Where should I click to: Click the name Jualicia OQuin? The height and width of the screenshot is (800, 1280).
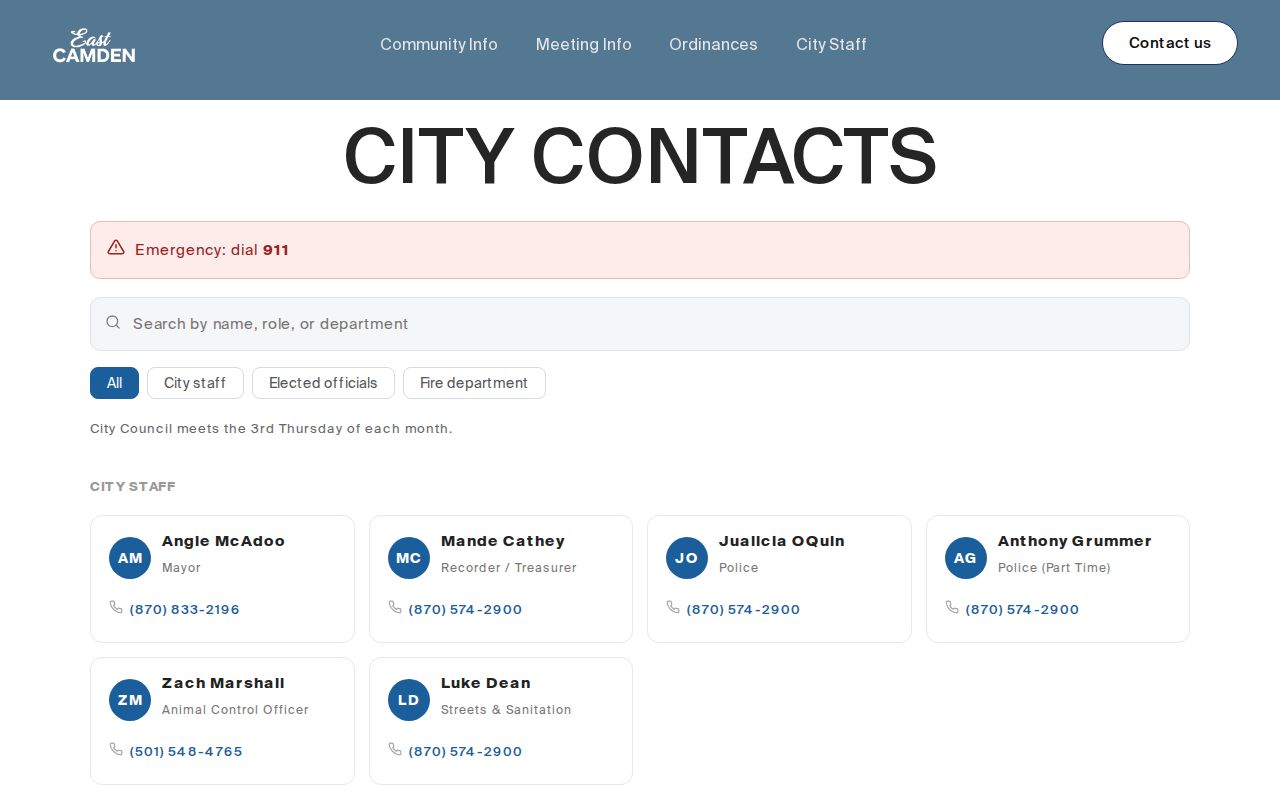(782, 541)
